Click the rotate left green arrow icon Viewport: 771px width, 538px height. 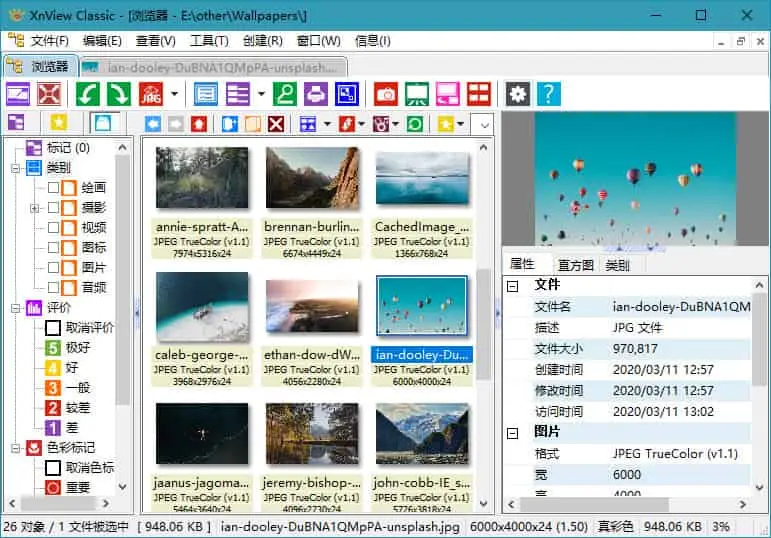coord(90,94)
